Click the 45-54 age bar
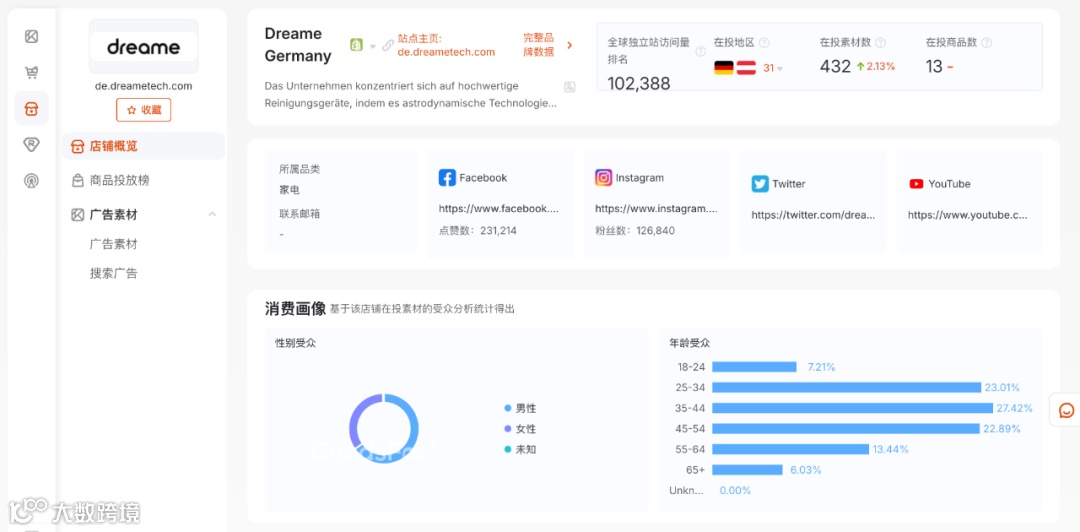The width and height of the screenshot is (1080, 532). (x=846, y=429)
